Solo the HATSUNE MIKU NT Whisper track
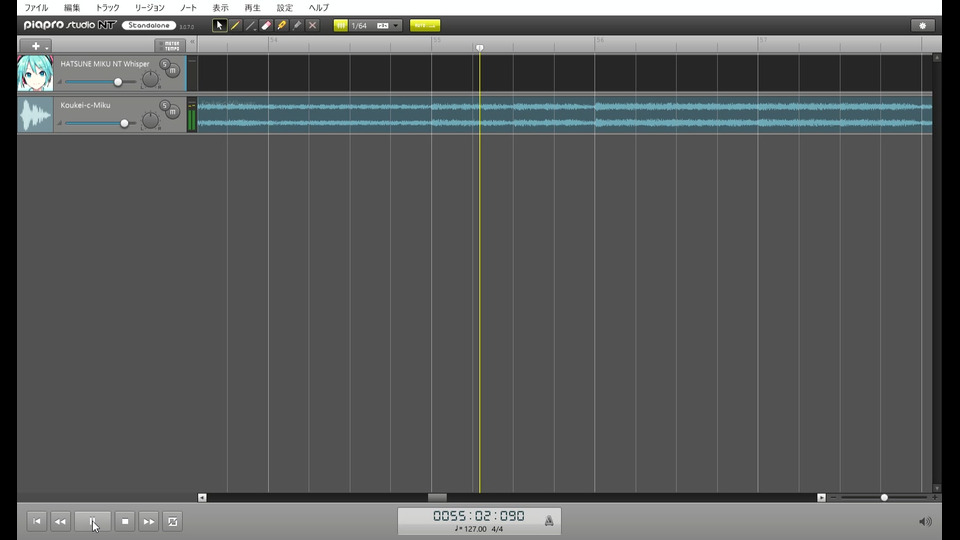Image resolution: width=960 pixels, height=540 pixels. coord(164,64)
